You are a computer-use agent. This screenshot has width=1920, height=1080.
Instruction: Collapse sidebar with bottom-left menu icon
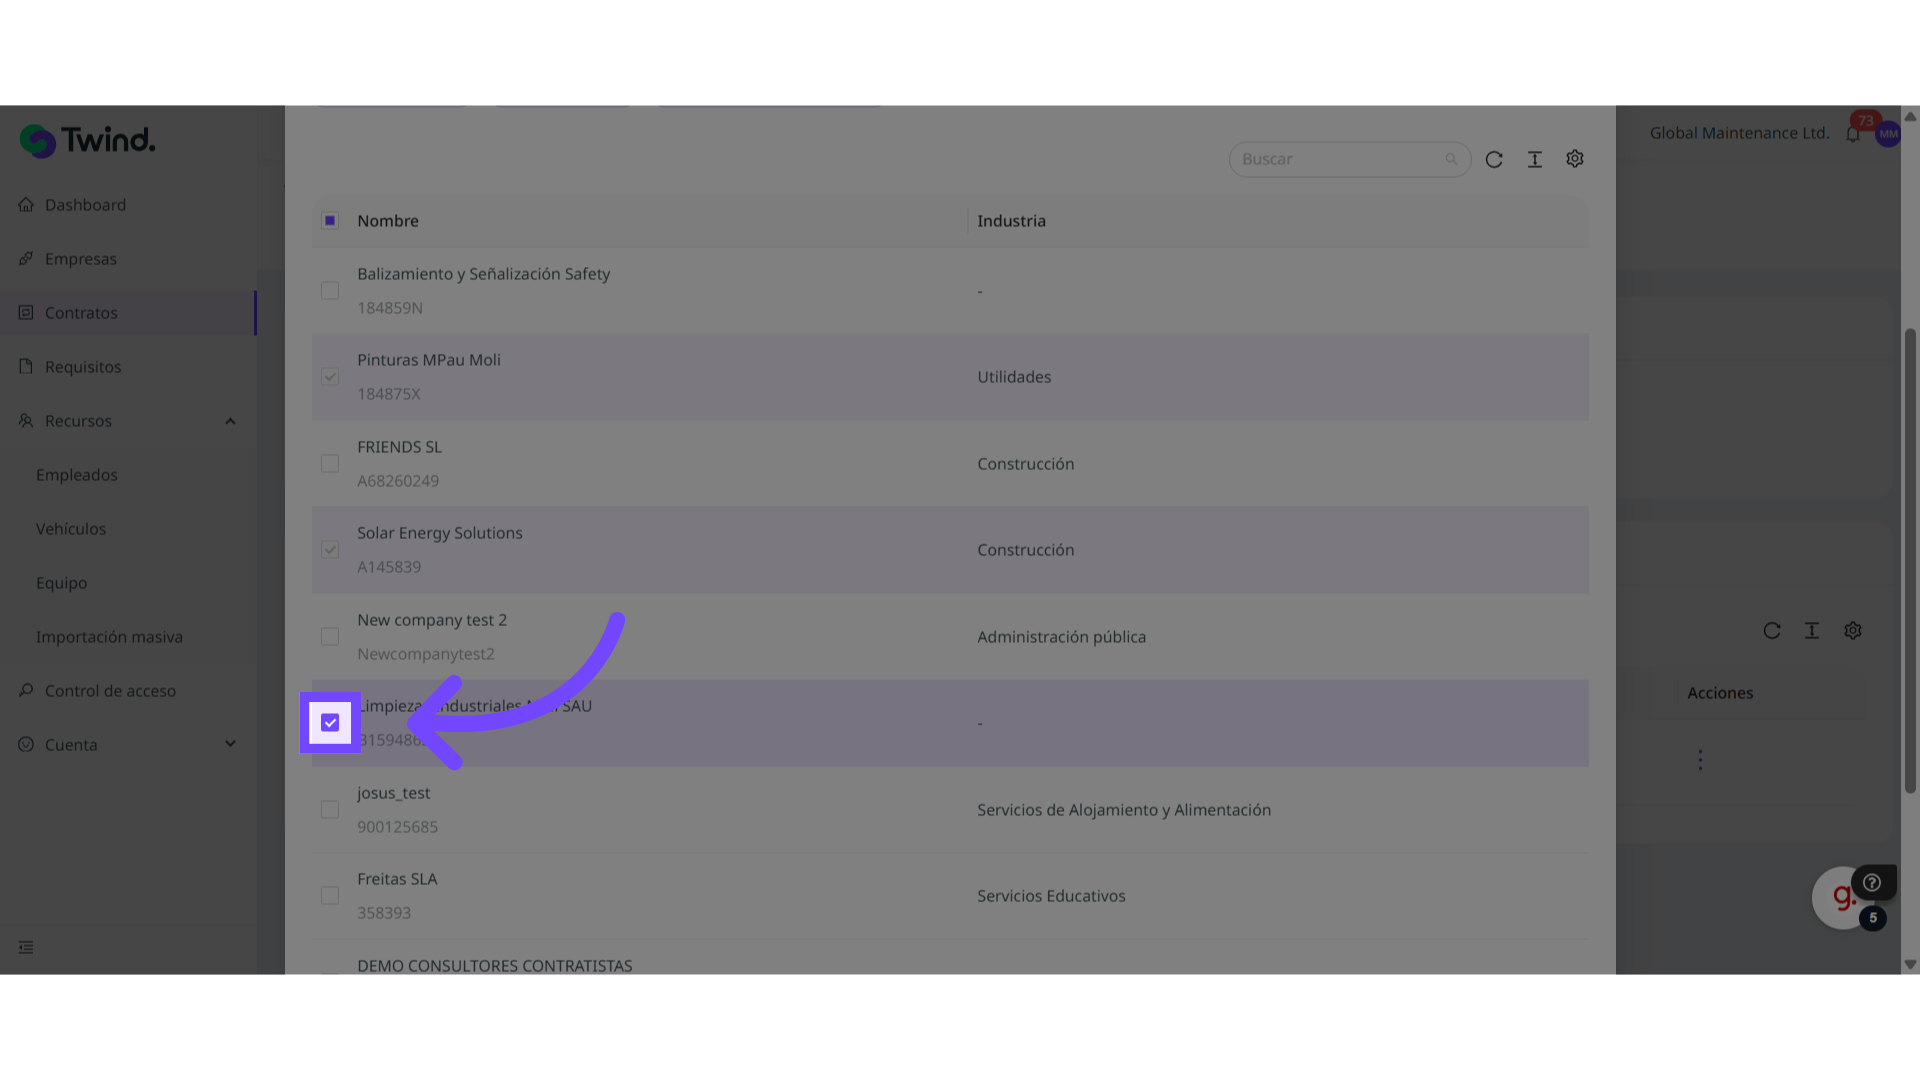tap(26, 947)
